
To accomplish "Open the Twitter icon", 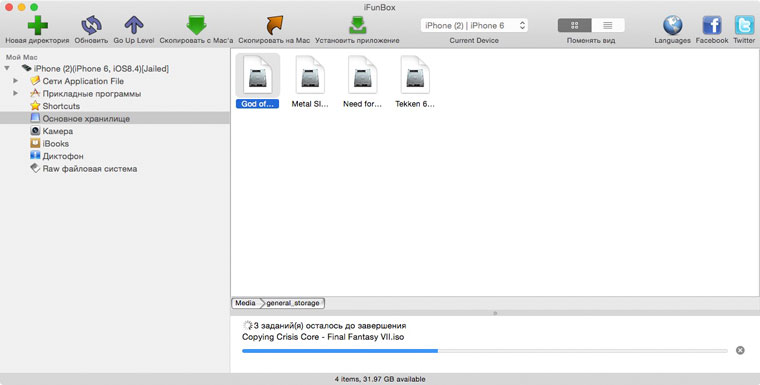I will pyautogui.click(x=744, y=25).
